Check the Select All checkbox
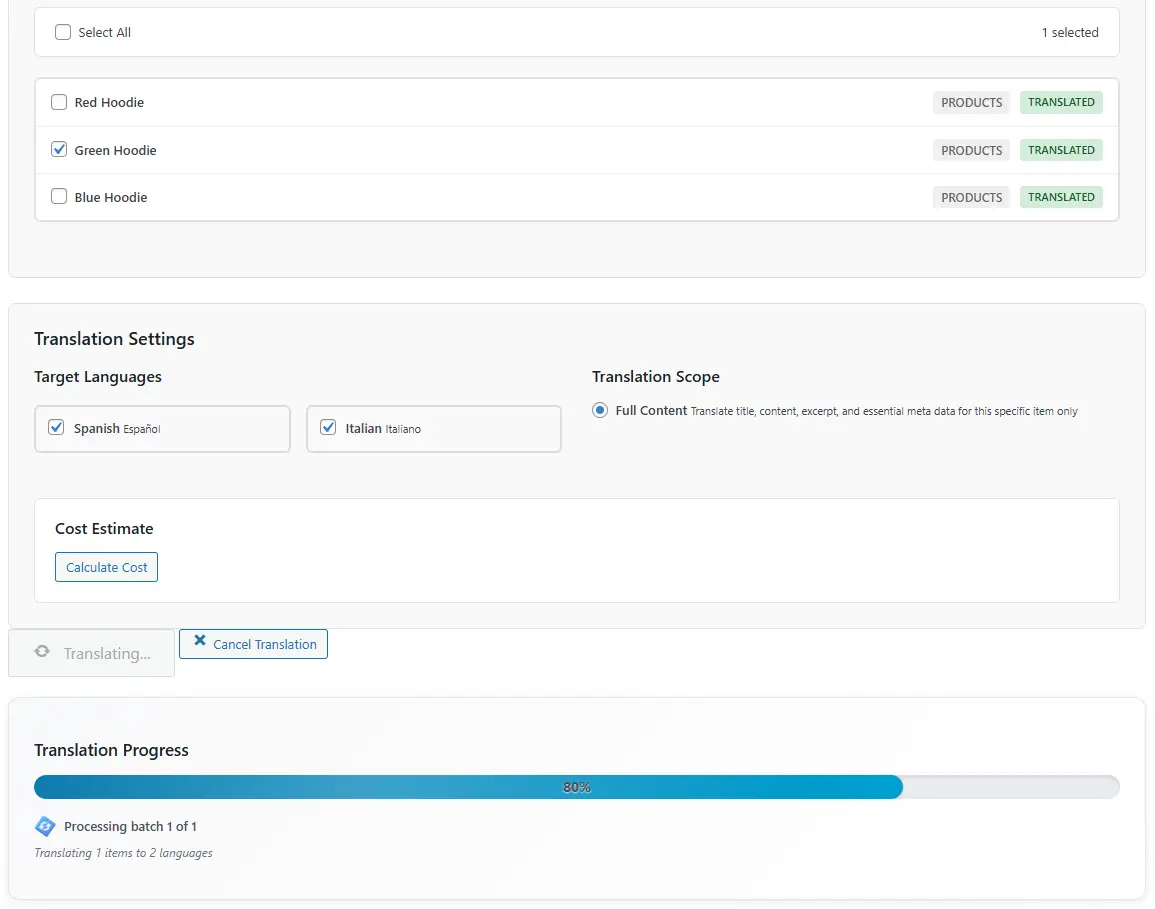The image size is (1155, 909). [63, 32]
